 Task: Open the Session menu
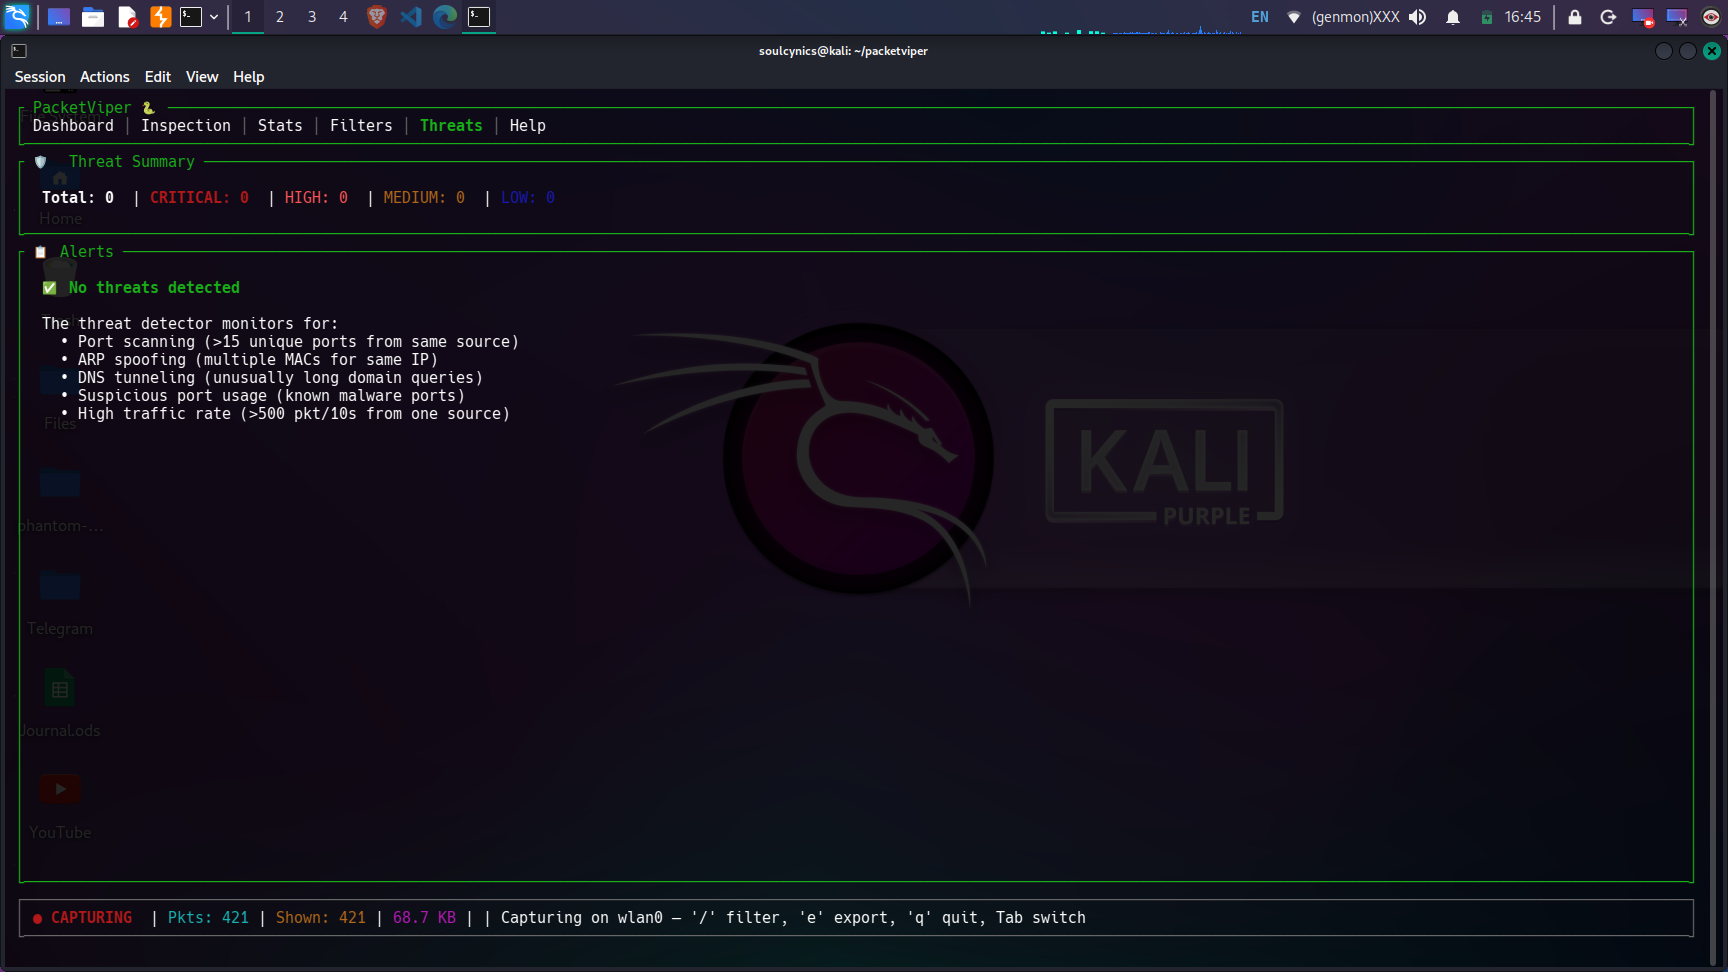40,77
